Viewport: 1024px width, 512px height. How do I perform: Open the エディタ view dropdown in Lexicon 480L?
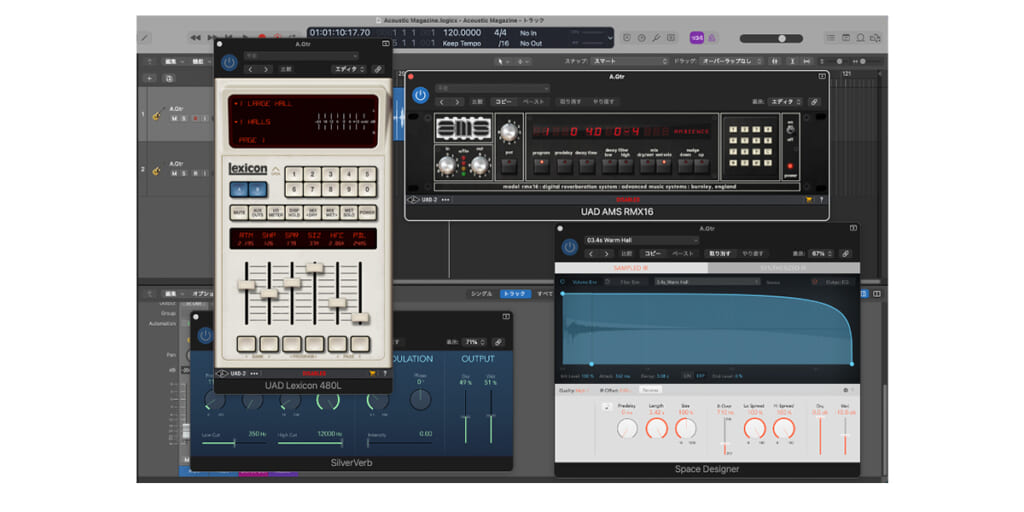350,69
